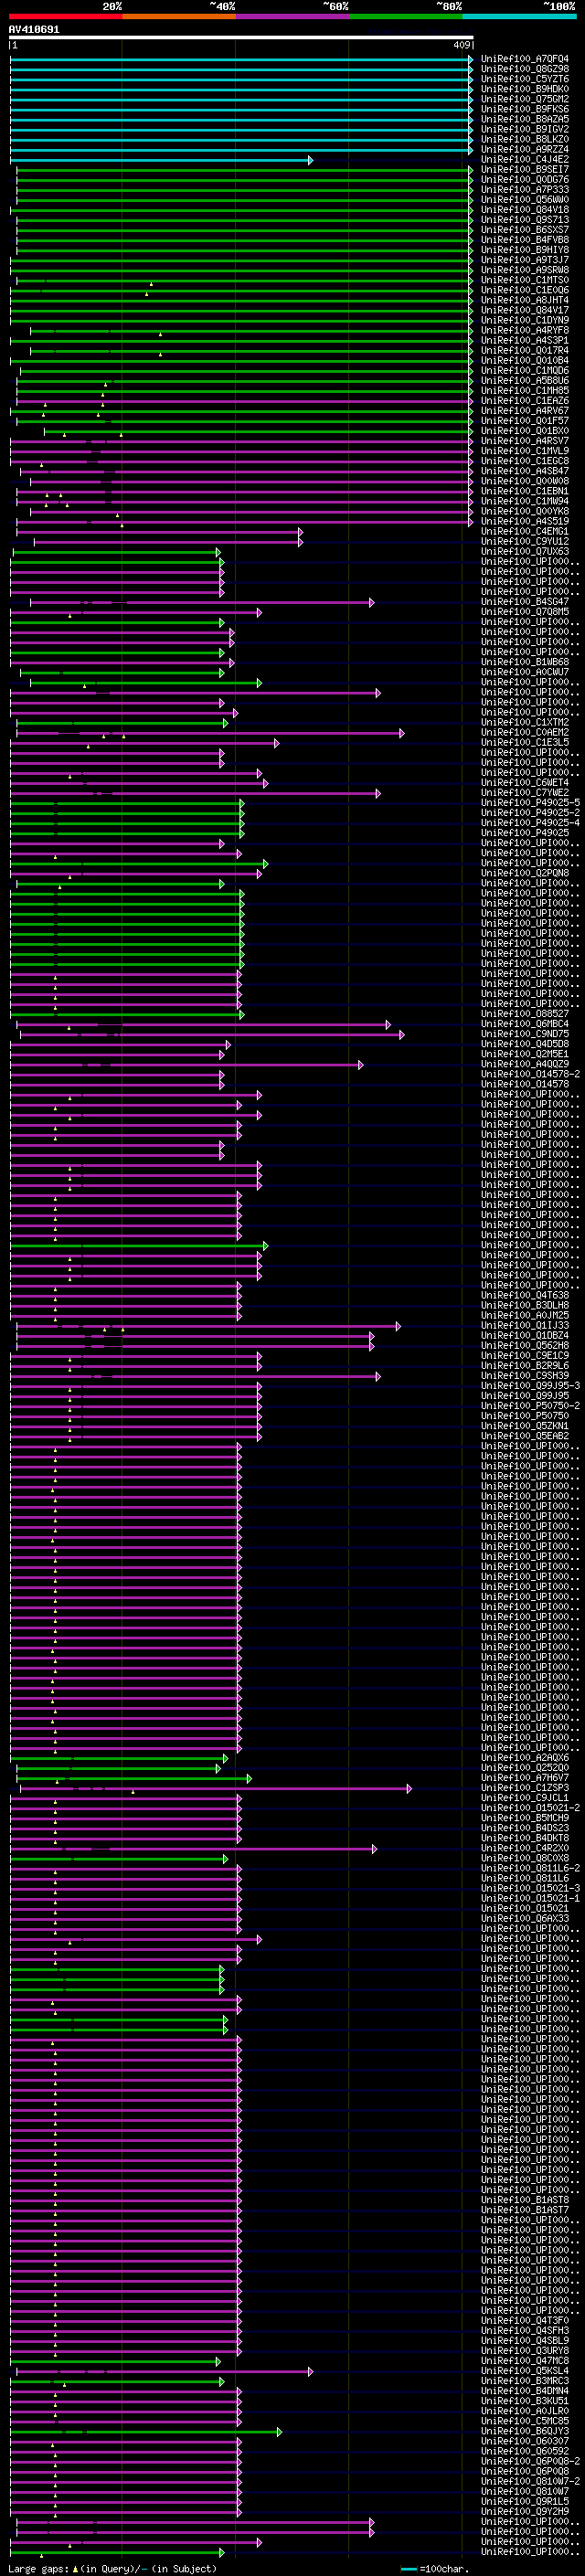Select hit label UniRef100_A7P333
Screen dimensions: 585x2576
coord(525,189)
